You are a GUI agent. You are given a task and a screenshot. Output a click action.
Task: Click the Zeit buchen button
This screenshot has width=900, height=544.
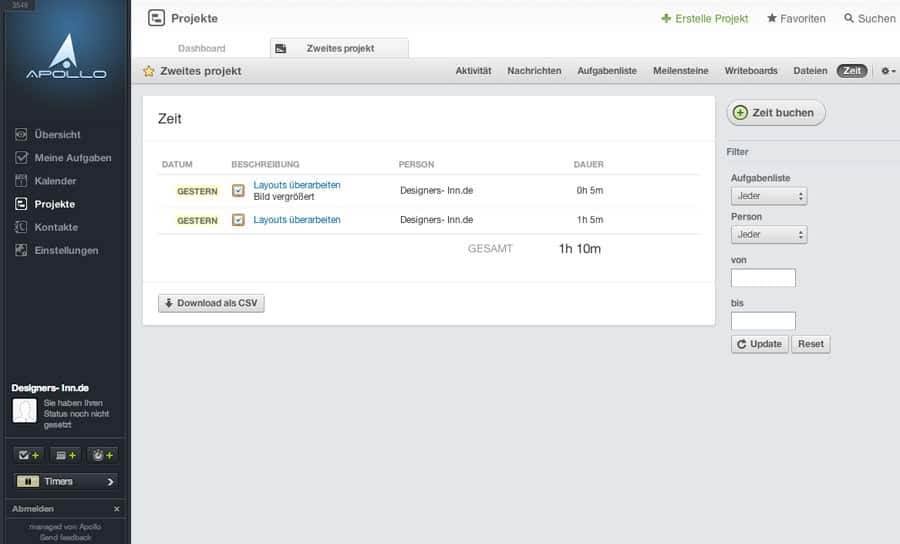click(x=776, y=112)
